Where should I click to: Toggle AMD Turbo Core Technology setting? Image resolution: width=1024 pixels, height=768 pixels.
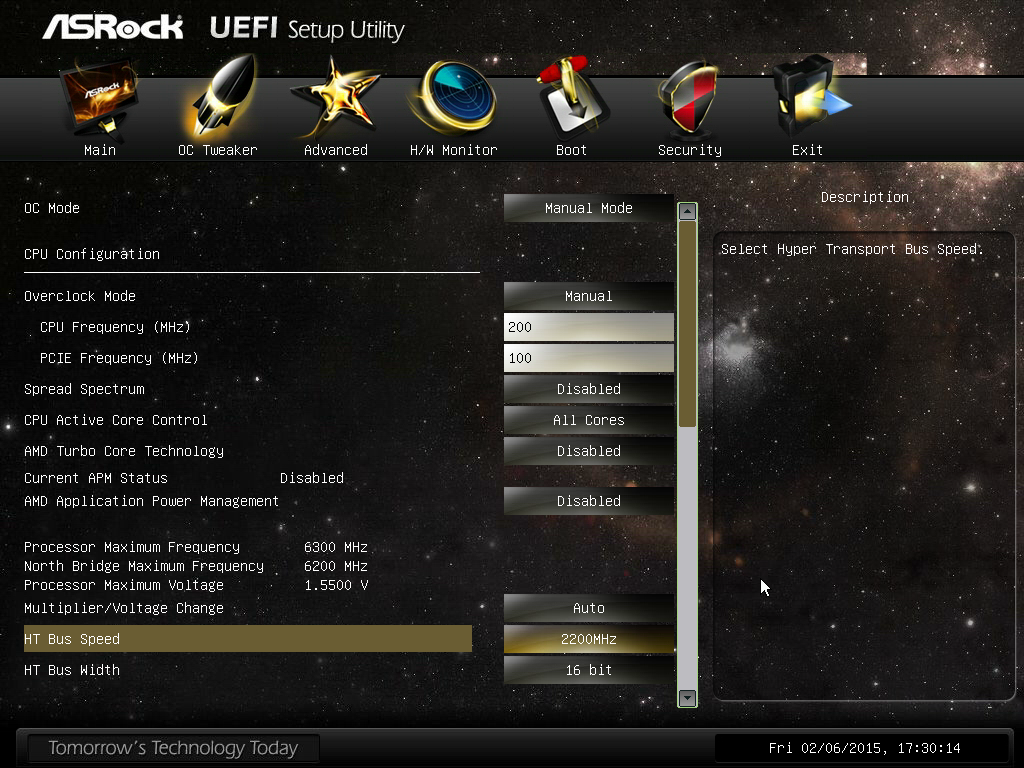[588, 451]
